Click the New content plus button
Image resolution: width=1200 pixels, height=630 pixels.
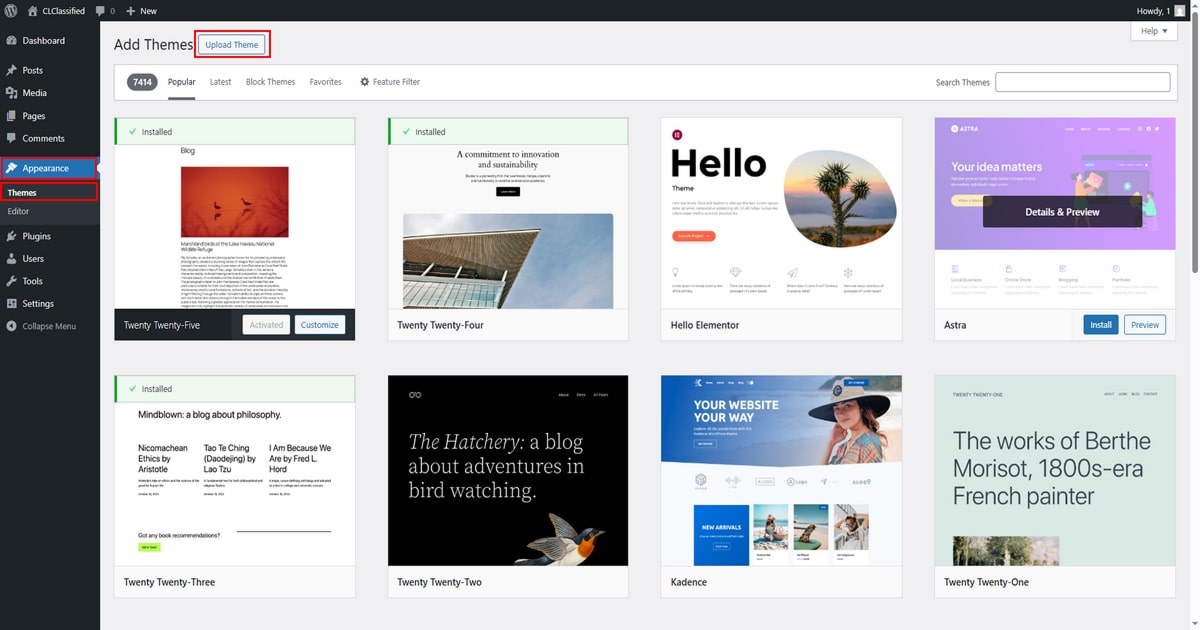141,10
